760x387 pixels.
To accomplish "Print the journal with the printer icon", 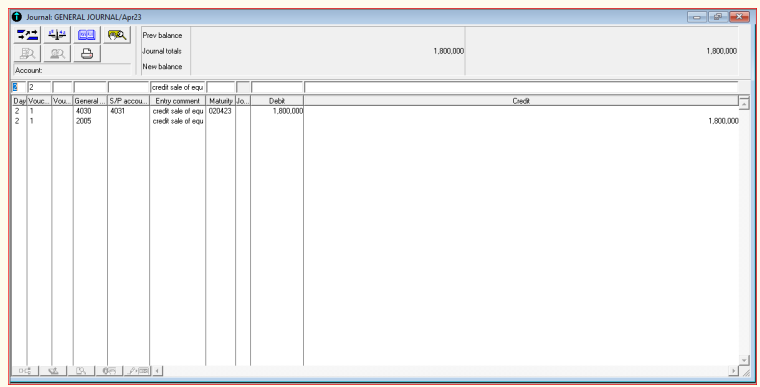I will click(x=87, y=53).
